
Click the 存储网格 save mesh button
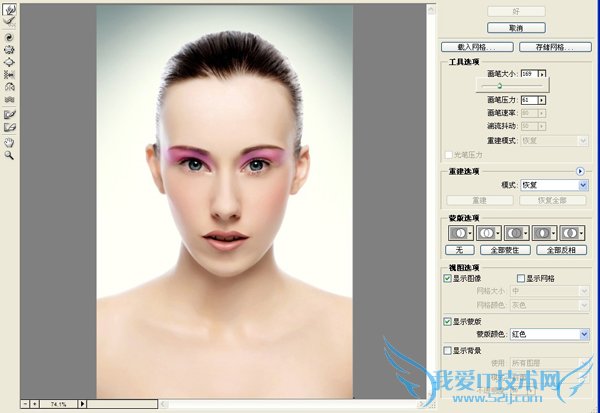tap(555, 47)
